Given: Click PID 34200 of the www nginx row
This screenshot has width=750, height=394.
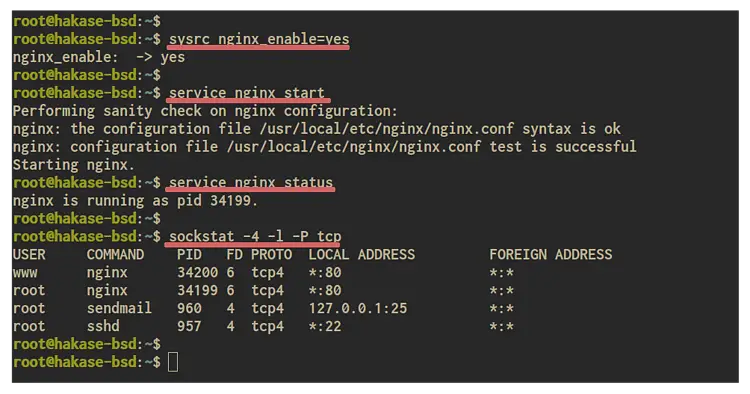Looking at the screenshot, I should pos(198,273).
